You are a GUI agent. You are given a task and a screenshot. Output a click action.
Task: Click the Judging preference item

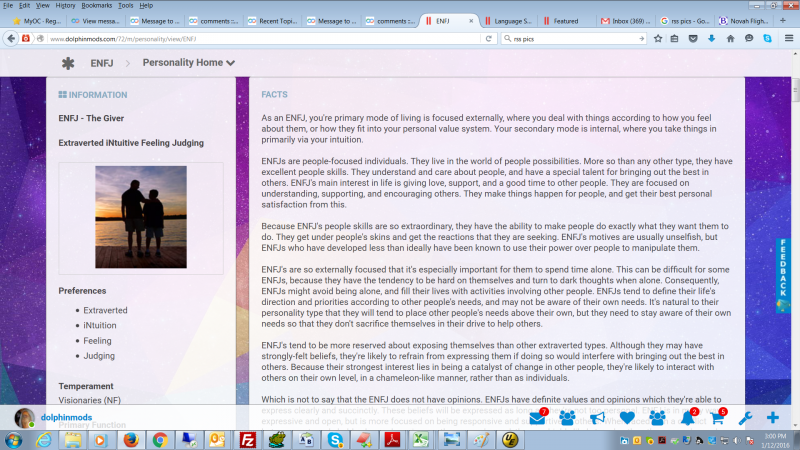coord(99,356)
